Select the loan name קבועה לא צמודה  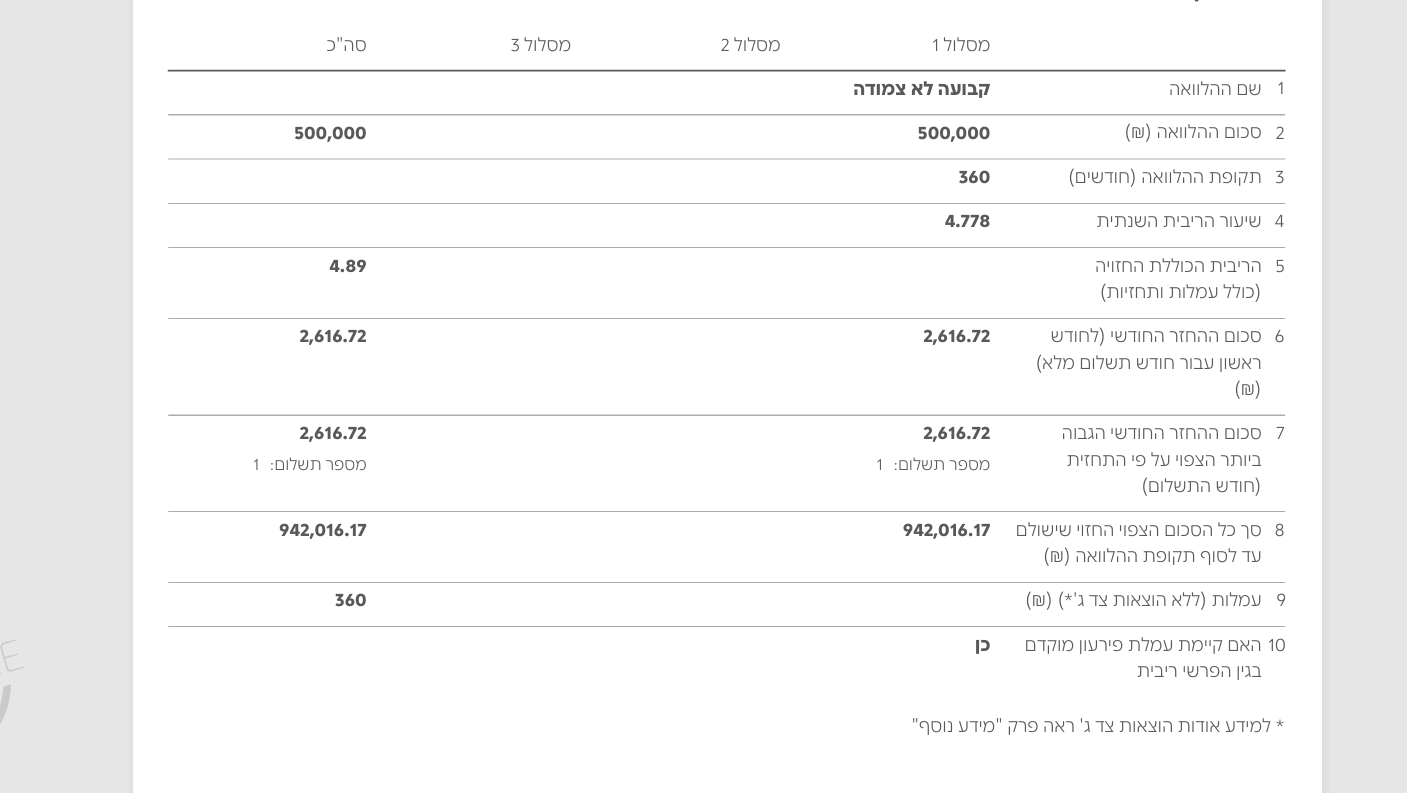[x=921, y=89]
